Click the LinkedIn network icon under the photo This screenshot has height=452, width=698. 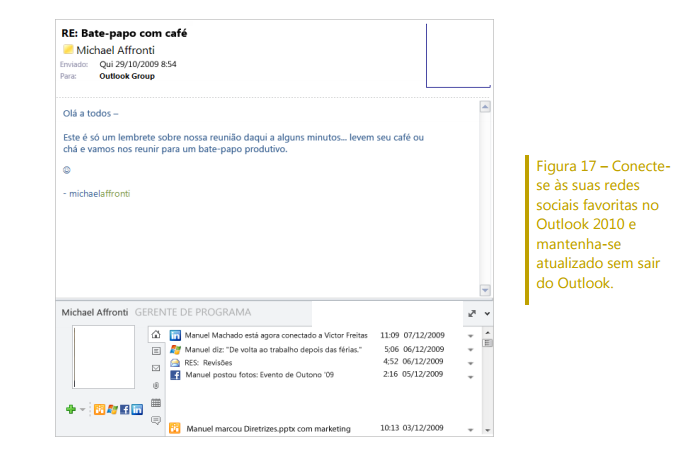point(136,409)
